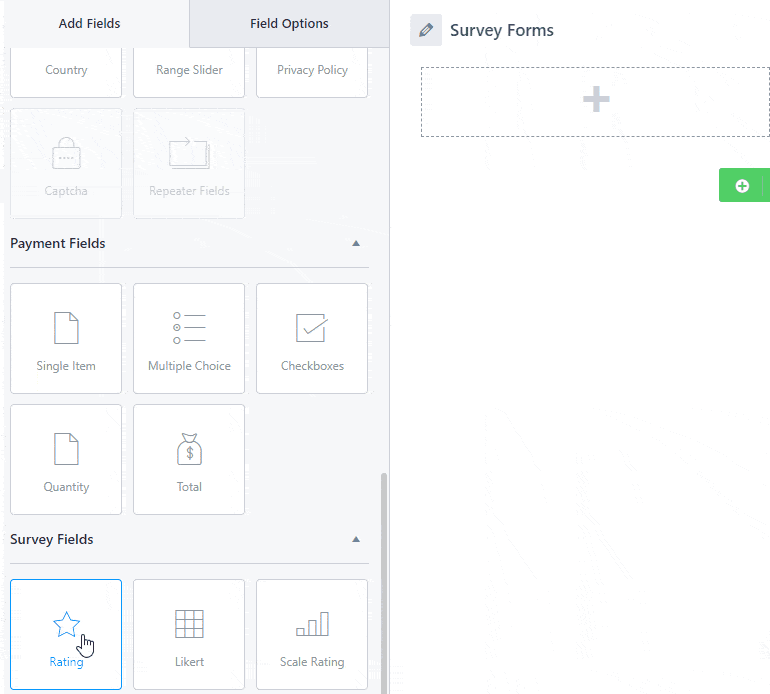The height and width of the screenshot is (694, 770).
Task: Add the Checkboxes payment field
Action: click(x=312, y=338)
